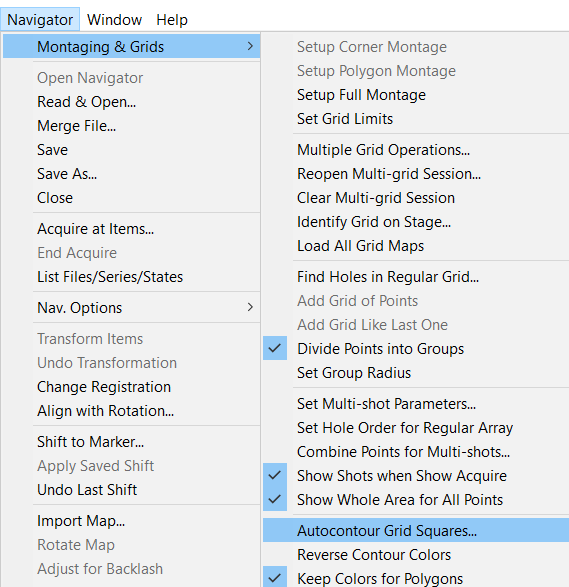Toggle Show Shots when Show Acquire
This screenshot has width=569, height=587.
pos(416,476)
